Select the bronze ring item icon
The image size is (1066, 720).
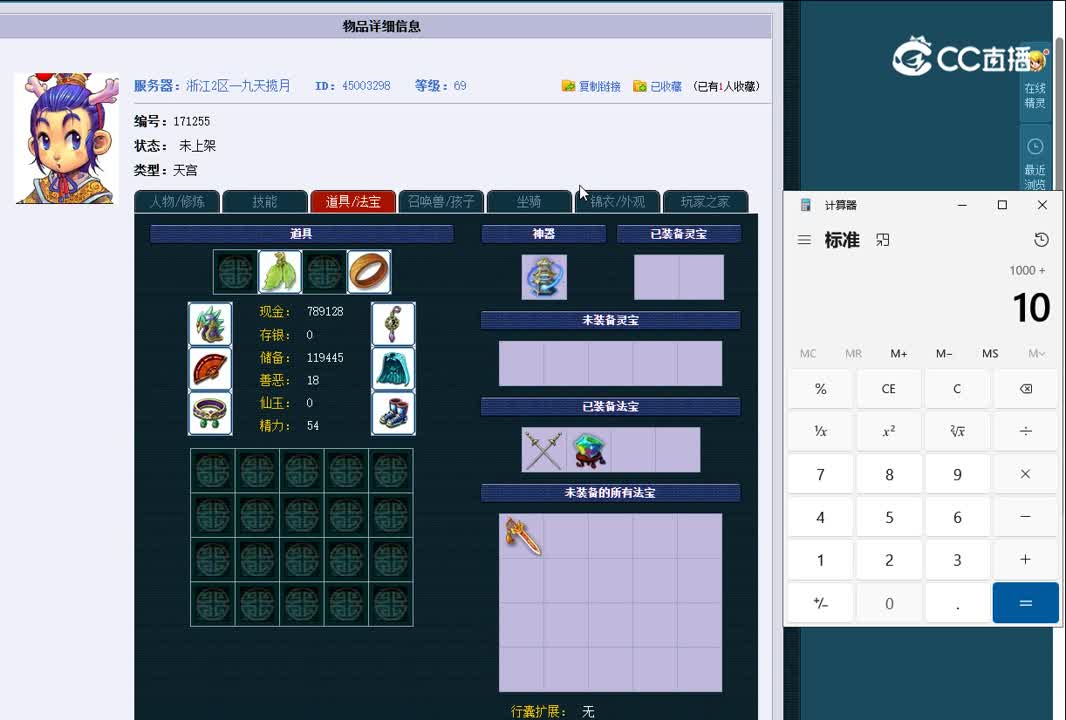[x=368, y=272]
